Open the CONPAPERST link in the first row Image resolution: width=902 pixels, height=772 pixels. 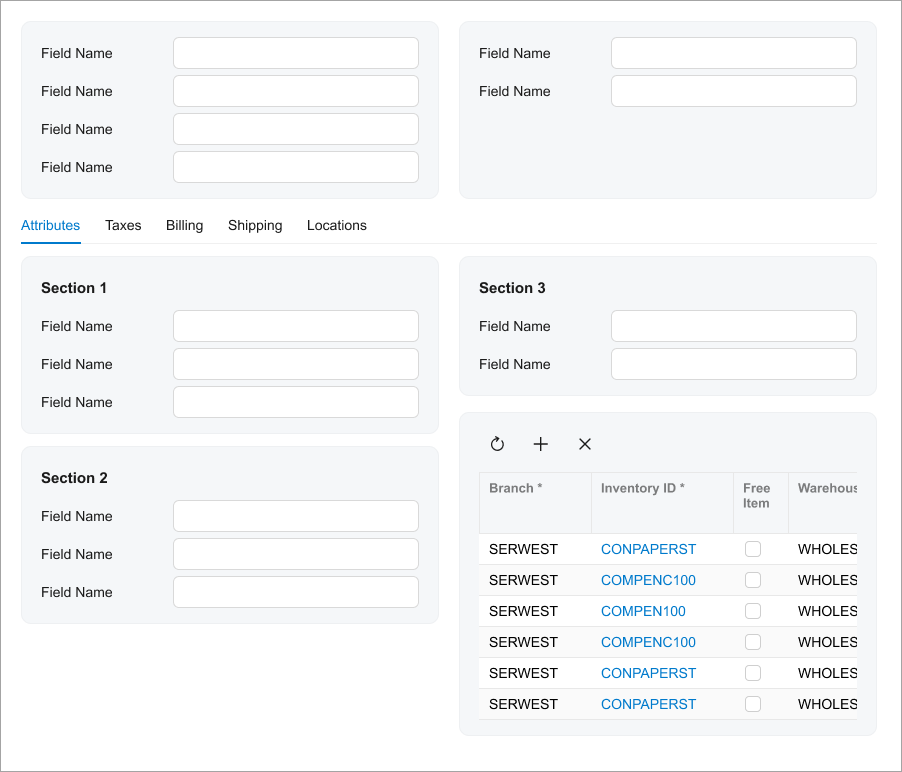pyautogui.click(x=648, y=549)
